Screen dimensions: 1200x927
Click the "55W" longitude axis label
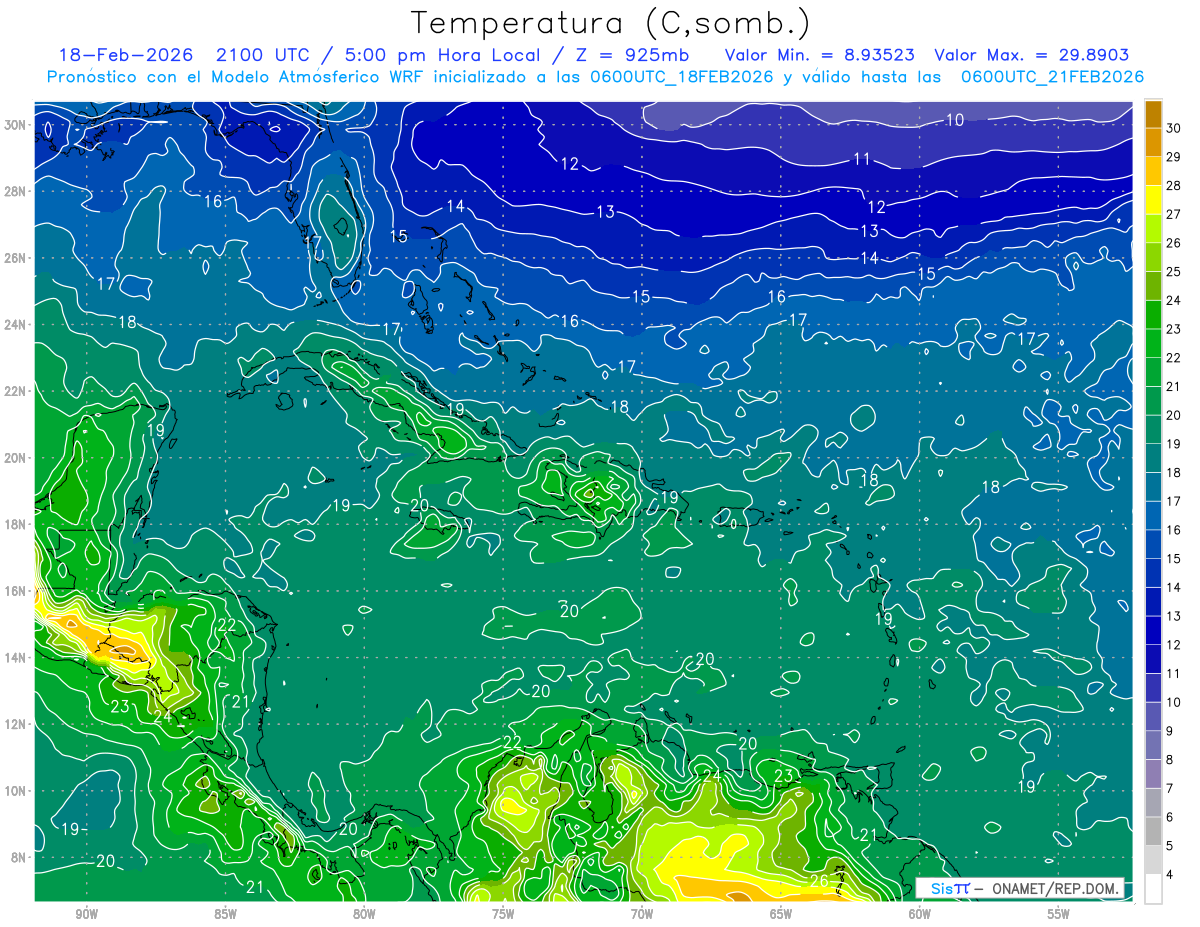coord(1059,914)
